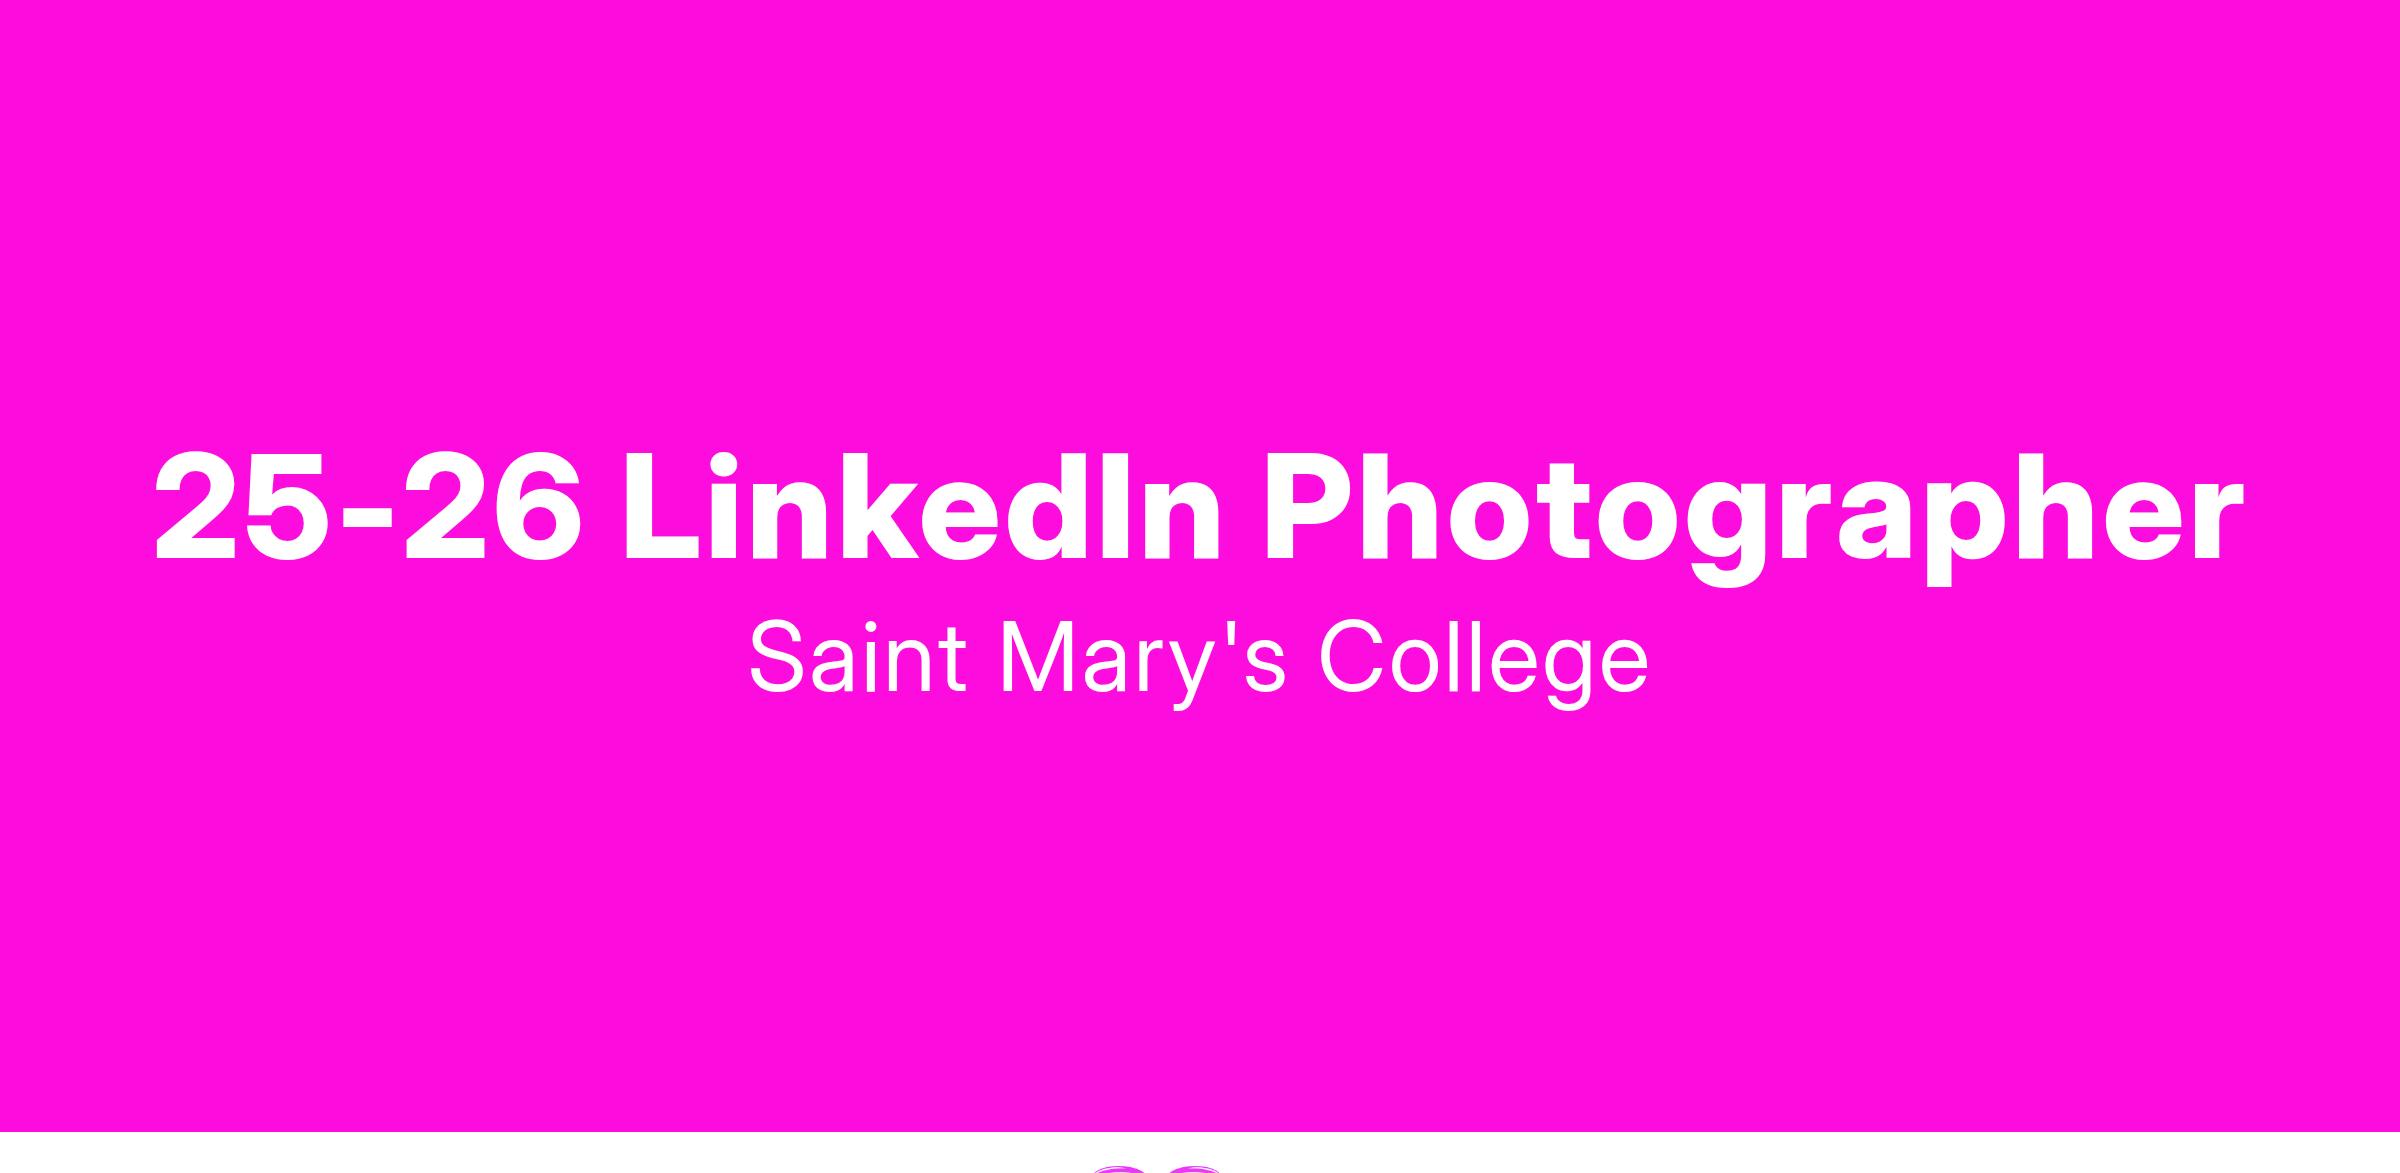Click the white strip beneath the banner
The image size is (2400, 1173).
pyautogui.click(x=600, y=1152)
